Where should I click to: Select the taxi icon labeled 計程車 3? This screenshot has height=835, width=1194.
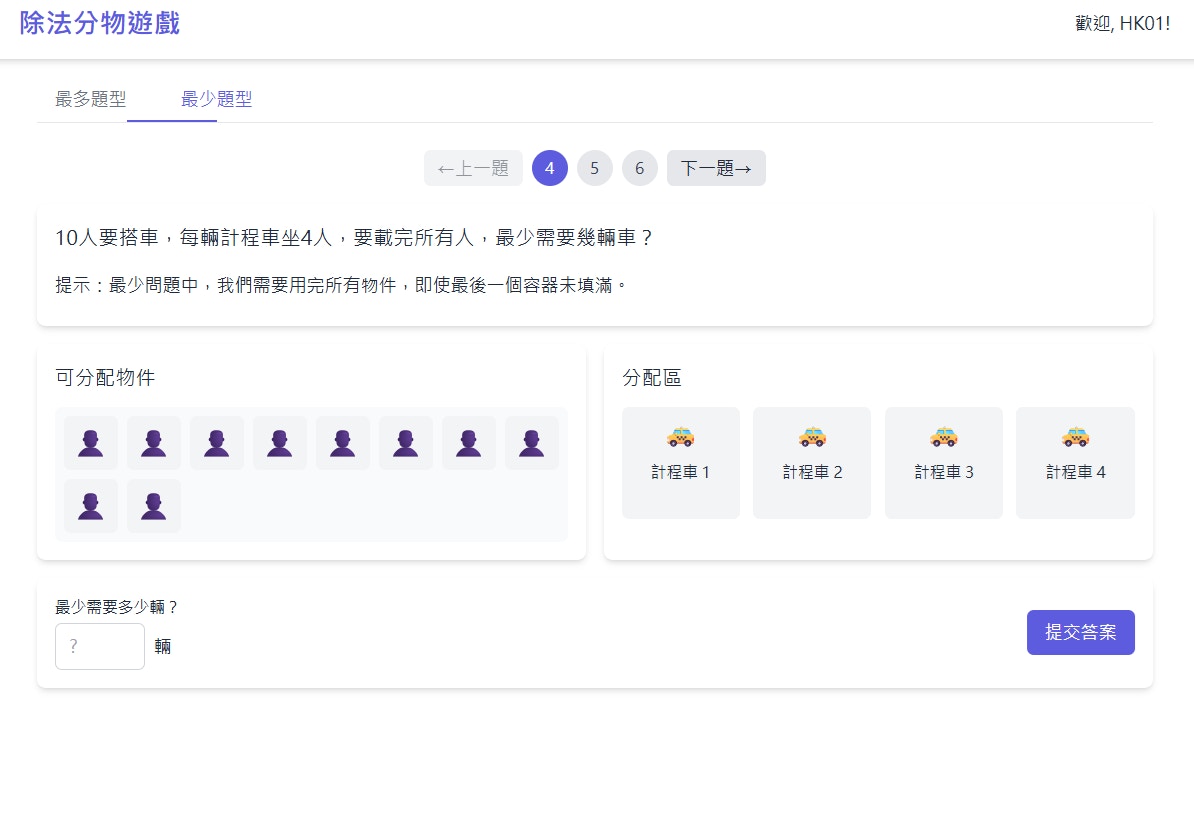(943, 436)
